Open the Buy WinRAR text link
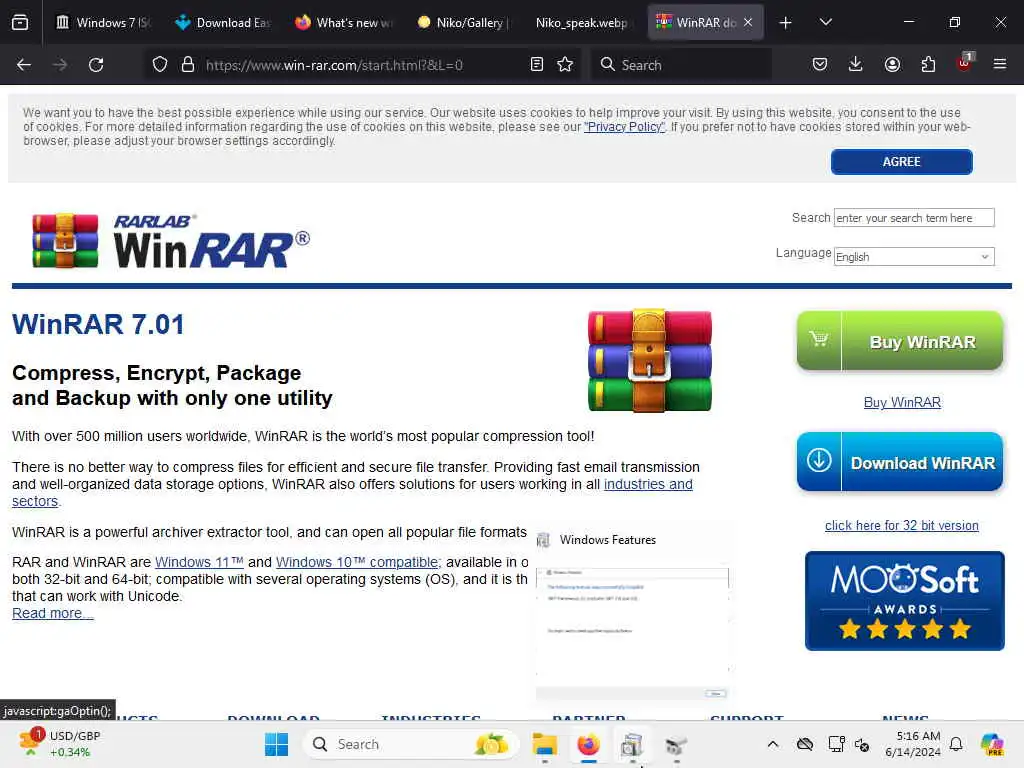 click(x=902, y=402)
